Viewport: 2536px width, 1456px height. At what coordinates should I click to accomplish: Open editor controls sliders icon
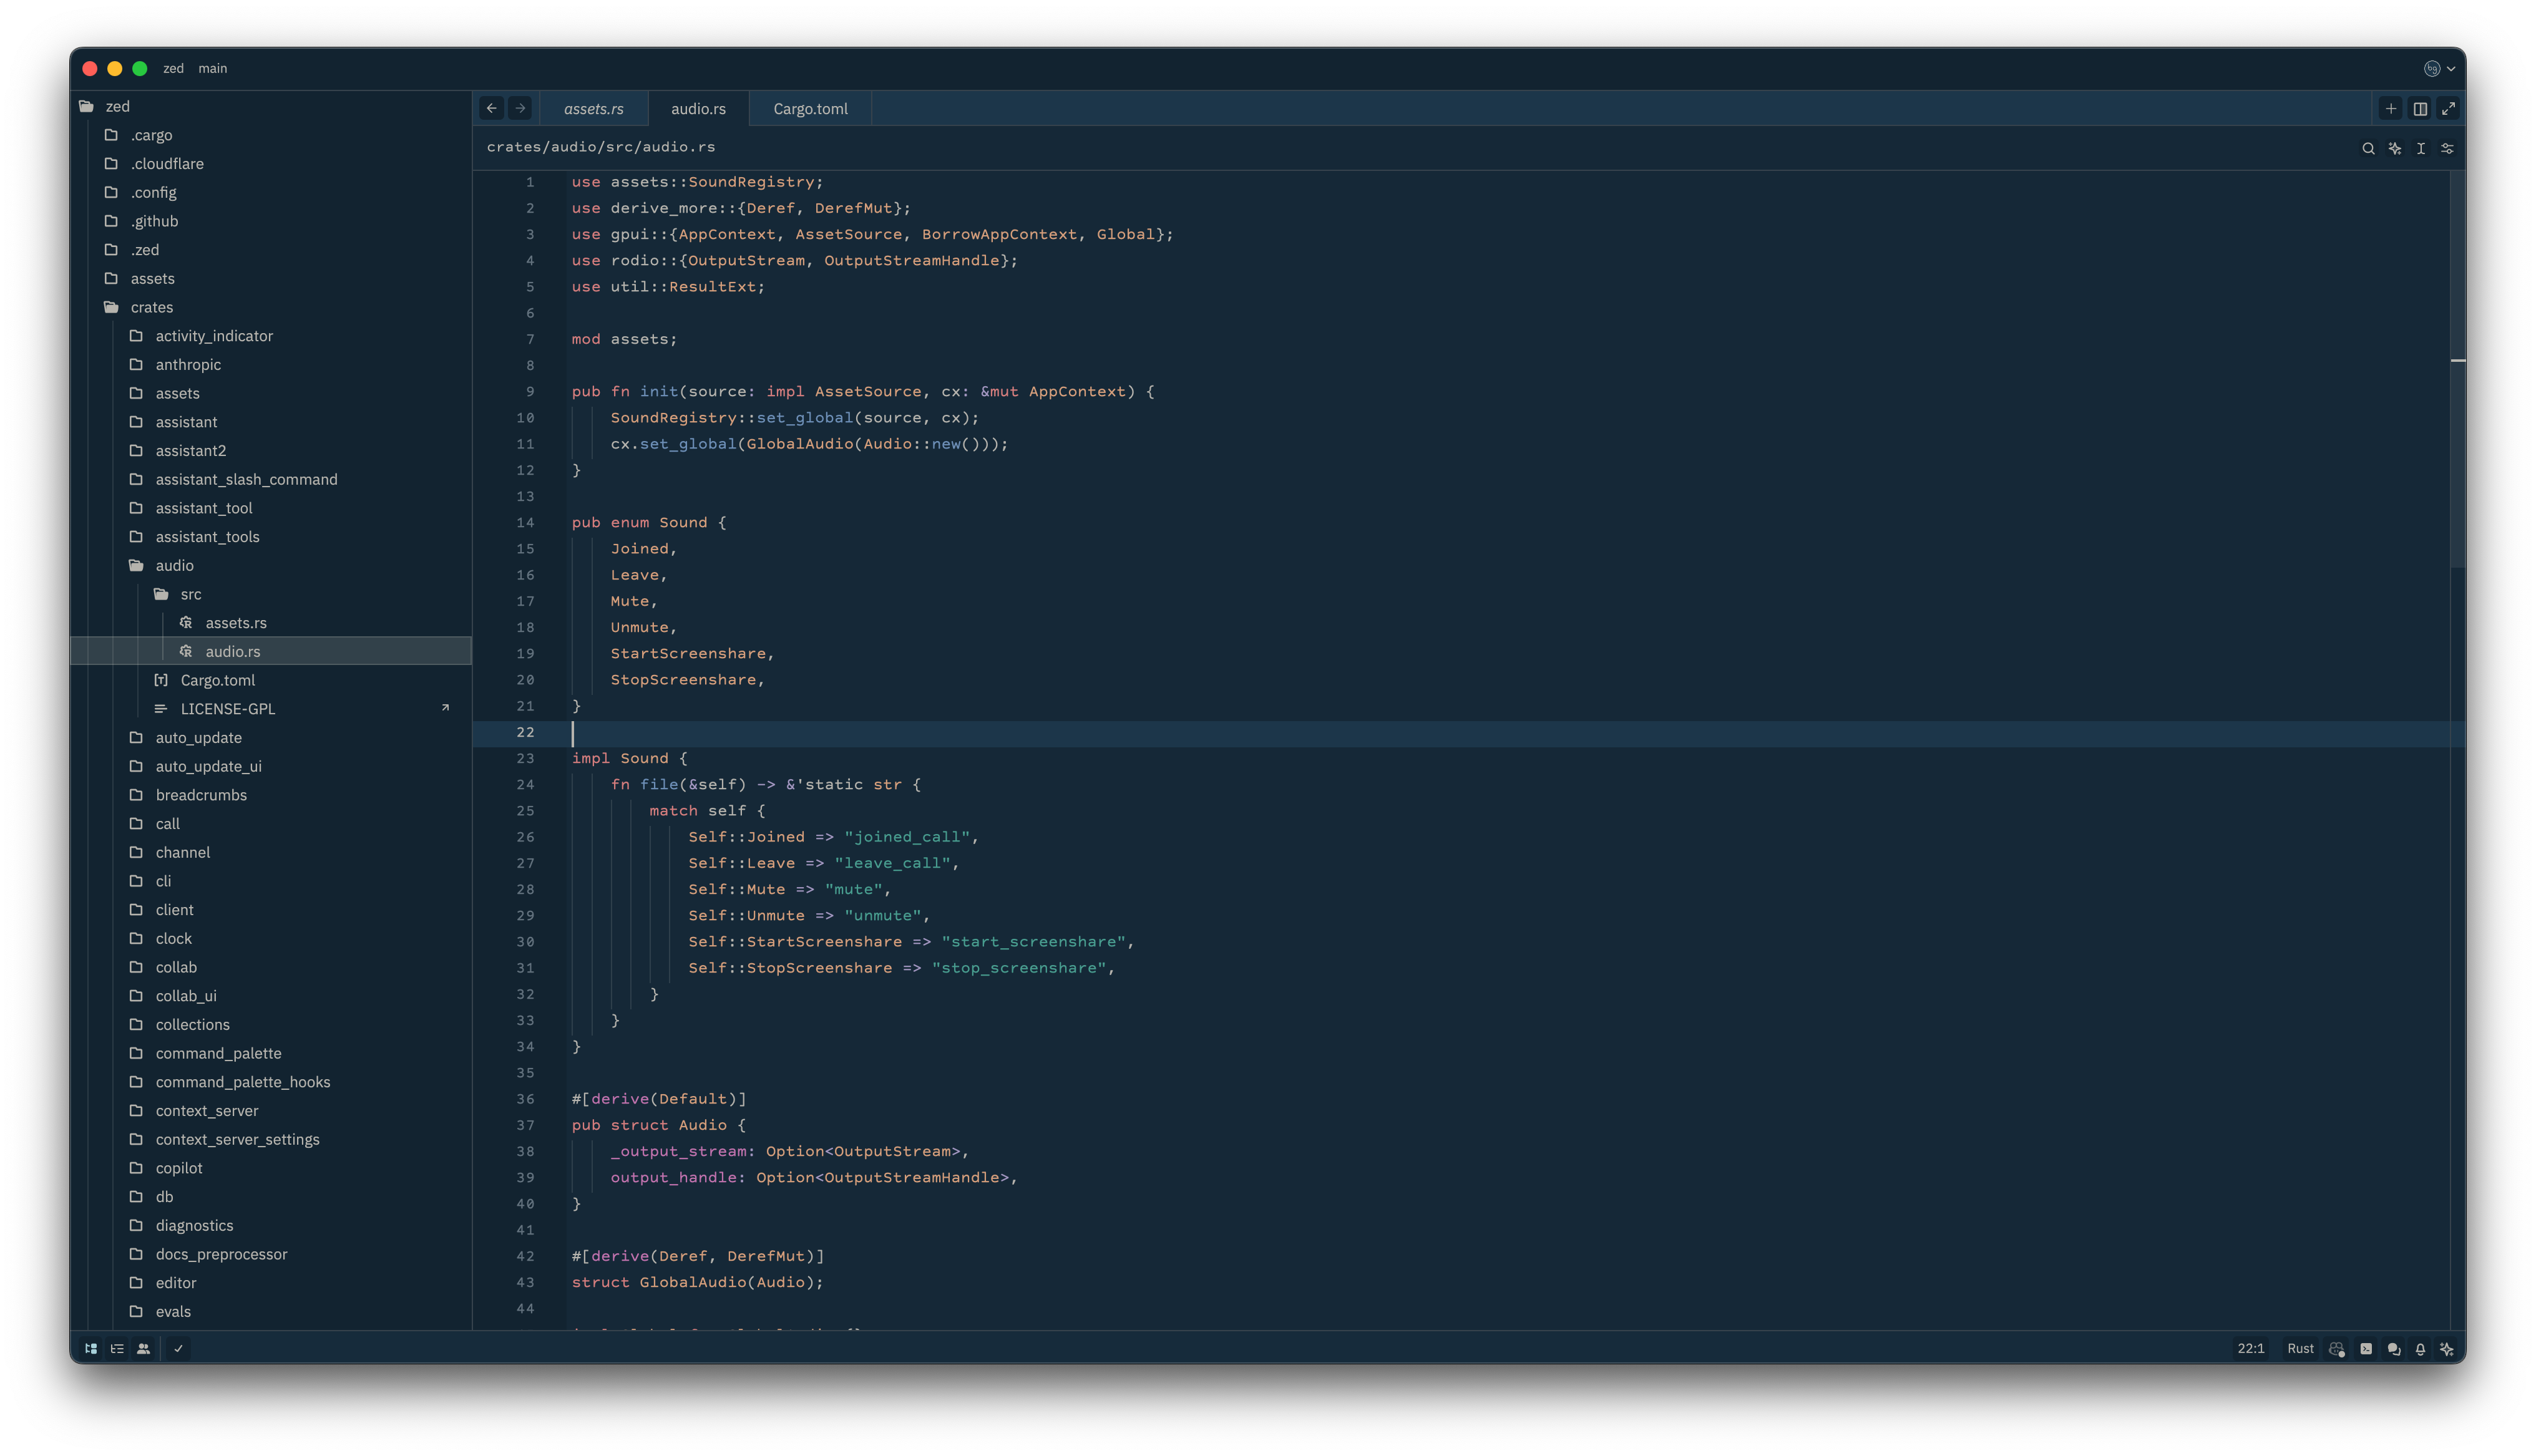[2447, 148]
